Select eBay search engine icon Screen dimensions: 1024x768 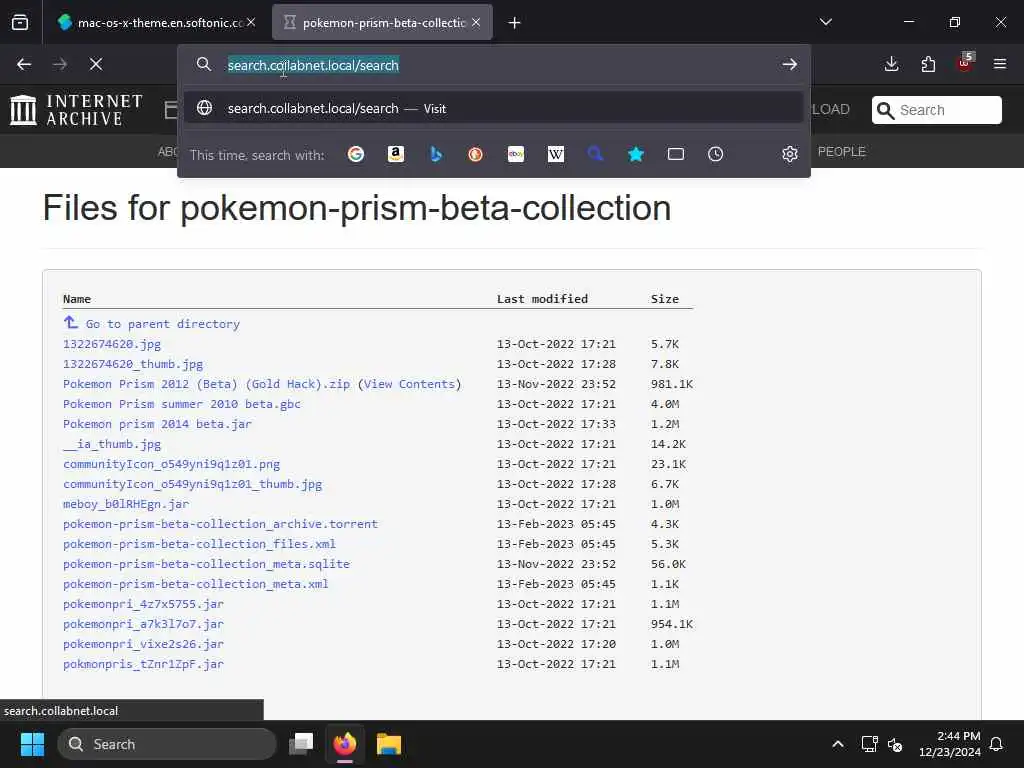pos(516,154)
